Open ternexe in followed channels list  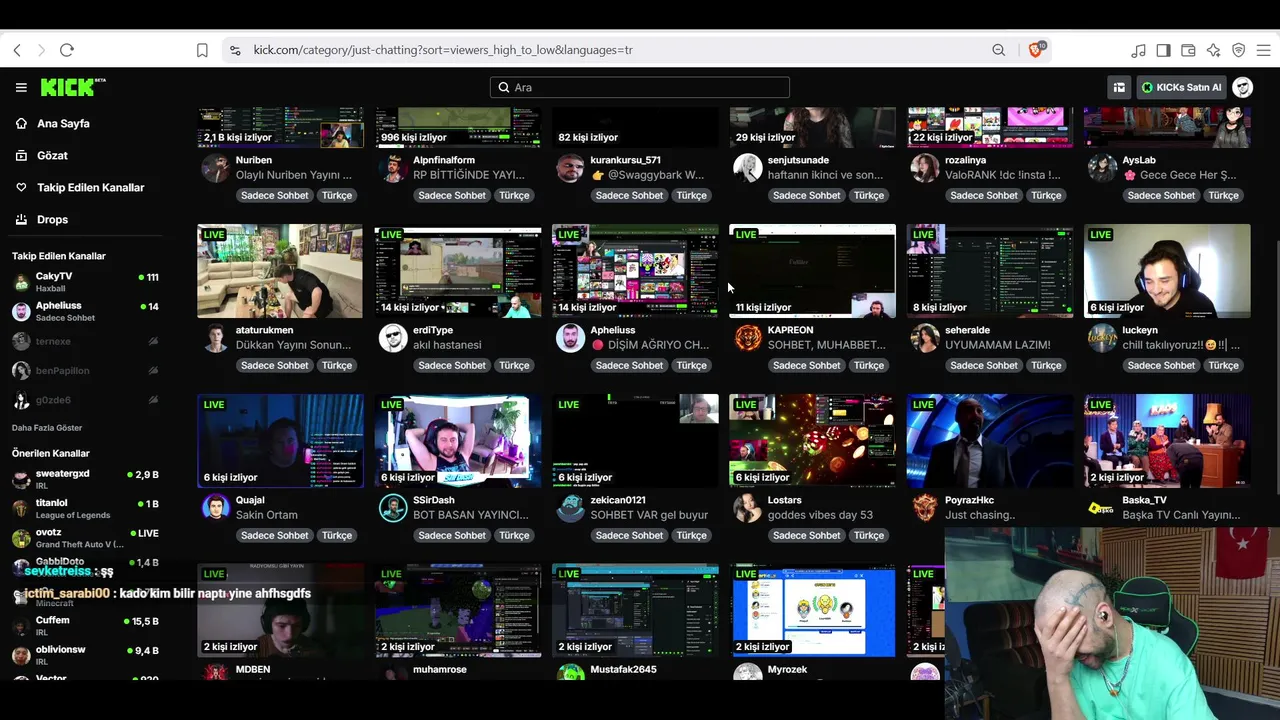(85, 341)
